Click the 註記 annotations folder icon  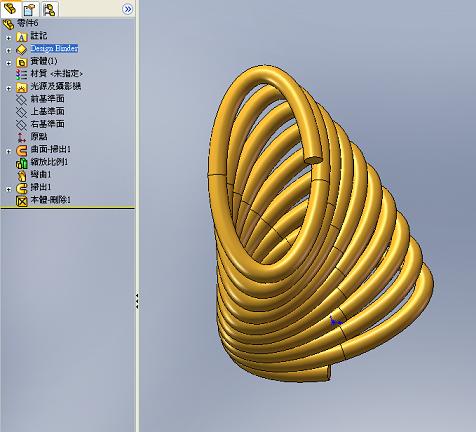(22, 37)
